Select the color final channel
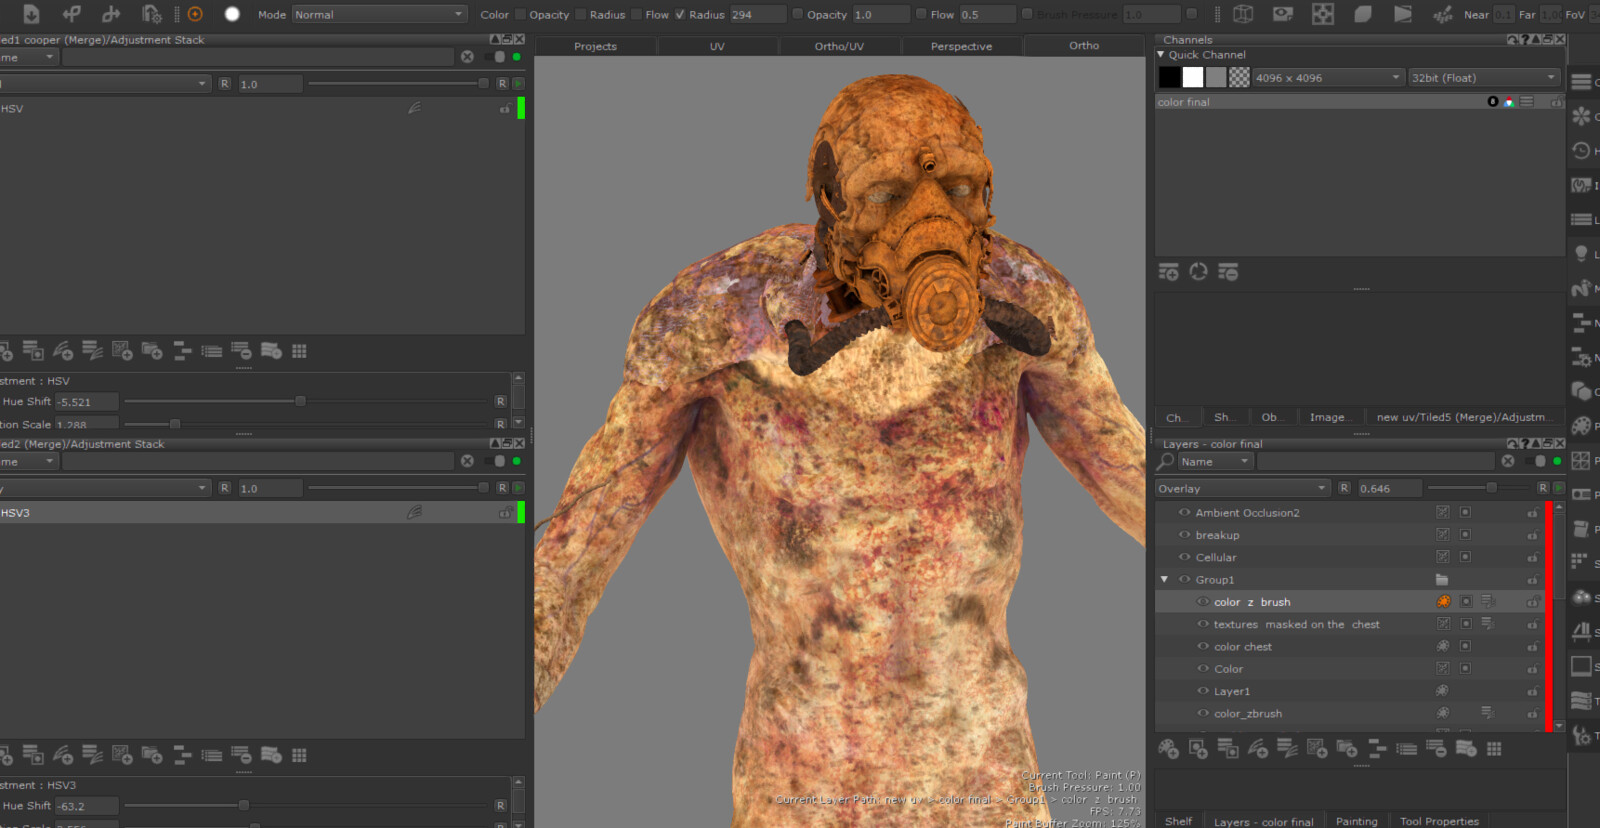 pos(1360,102)
